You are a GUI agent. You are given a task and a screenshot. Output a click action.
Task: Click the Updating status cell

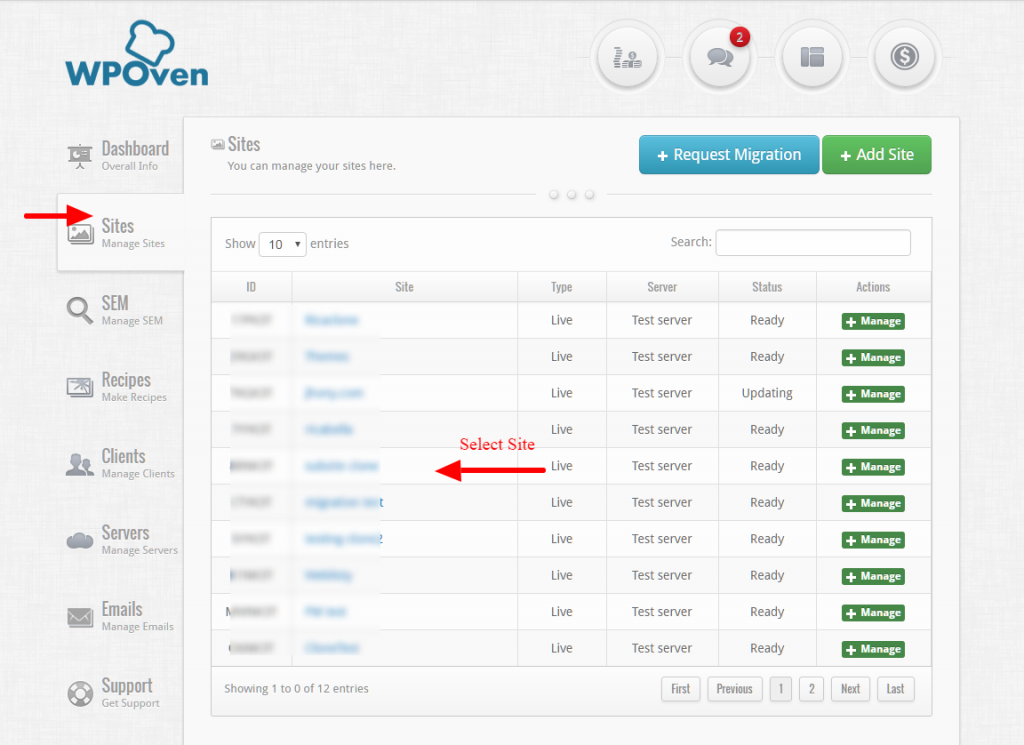click(767, 393)
